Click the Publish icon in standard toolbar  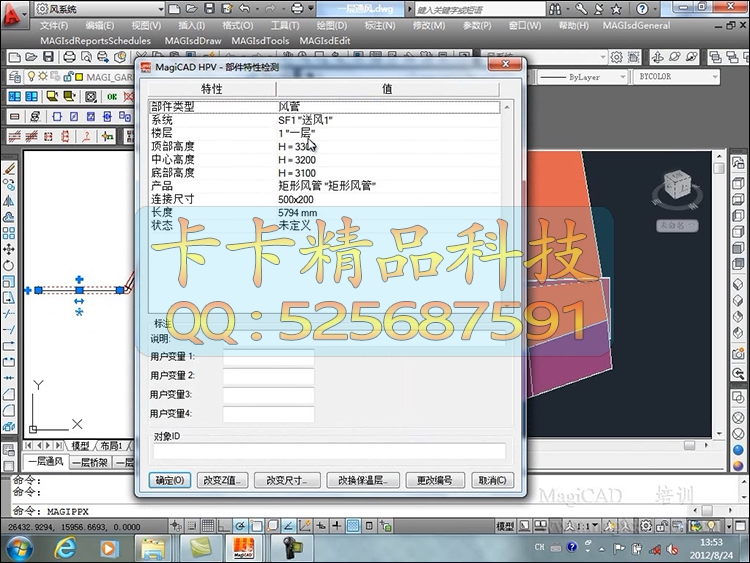(103, 57)
